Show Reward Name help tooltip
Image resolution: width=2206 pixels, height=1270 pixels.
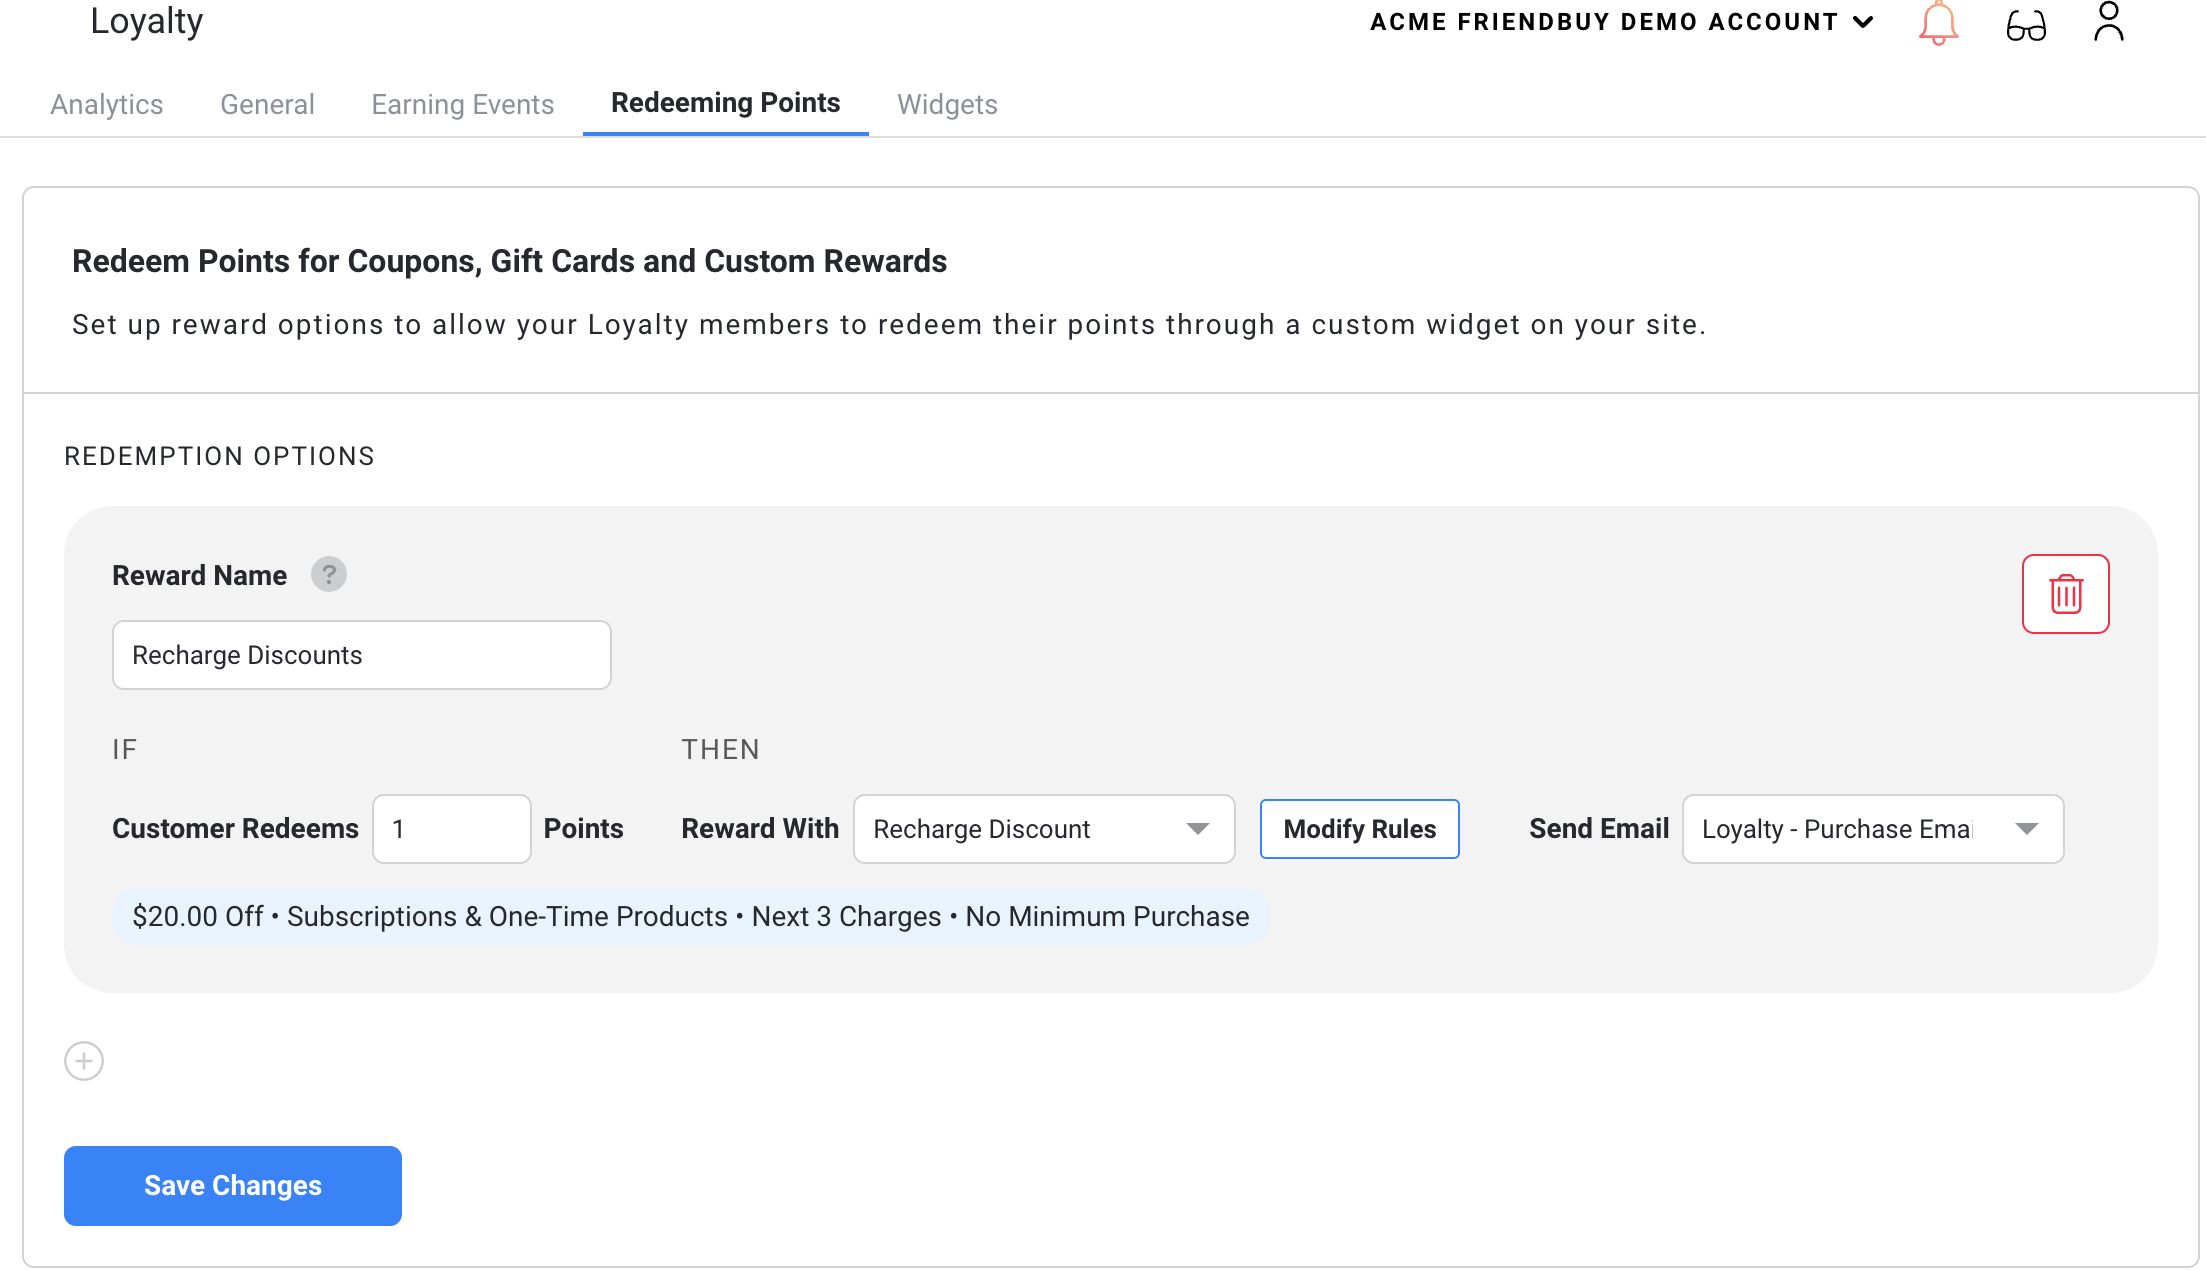(328, 574)
